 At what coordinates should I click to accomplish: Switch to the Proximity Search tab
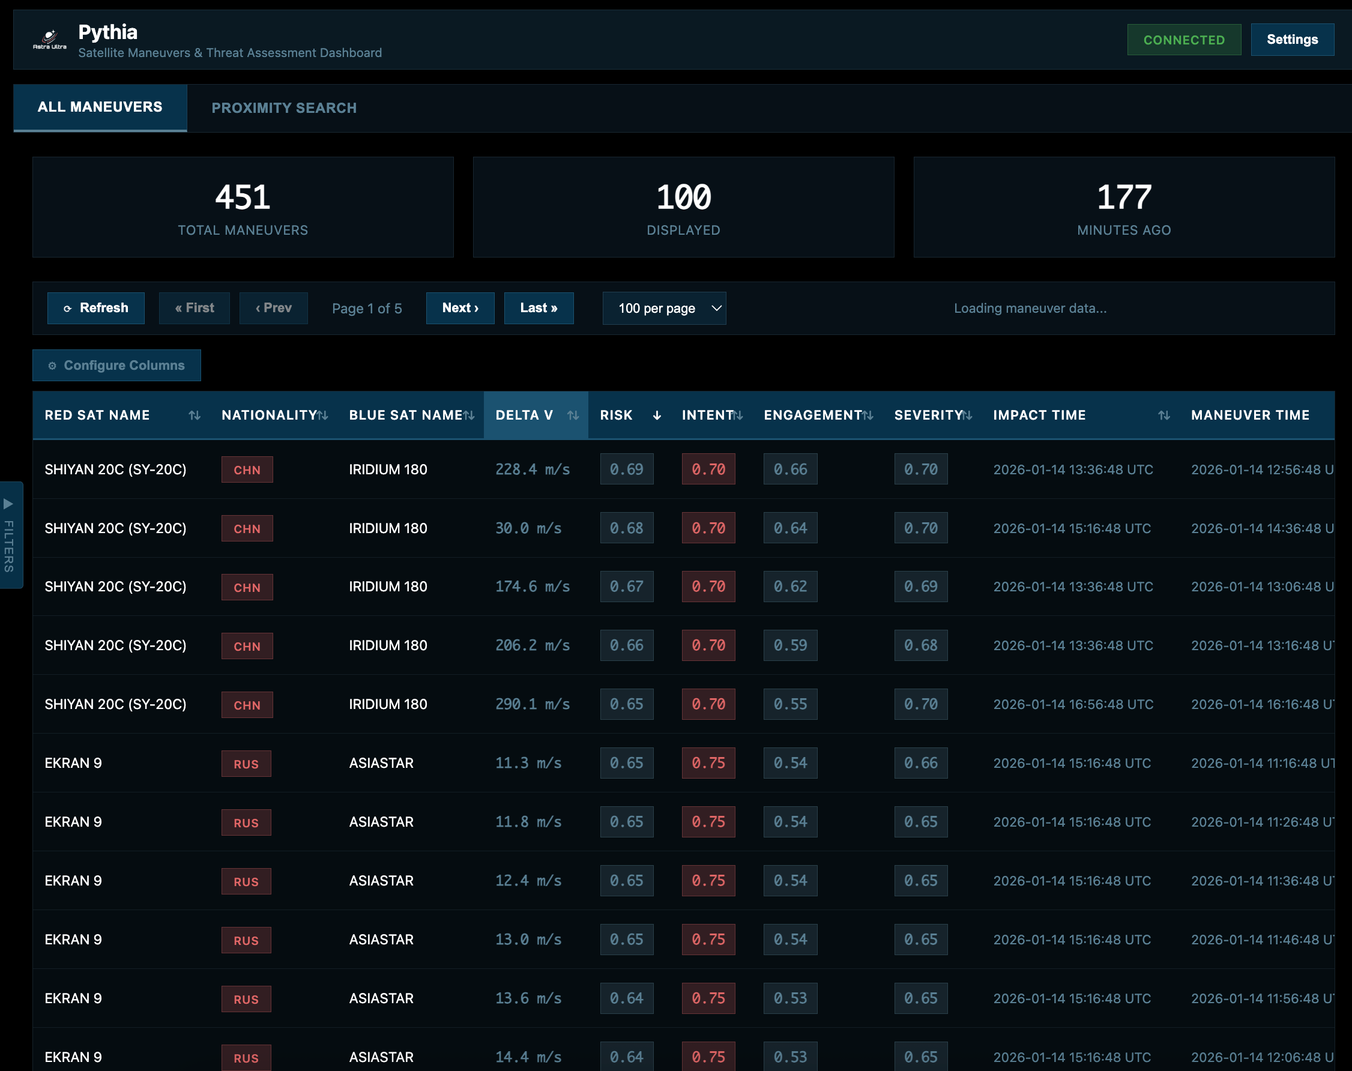284,108
